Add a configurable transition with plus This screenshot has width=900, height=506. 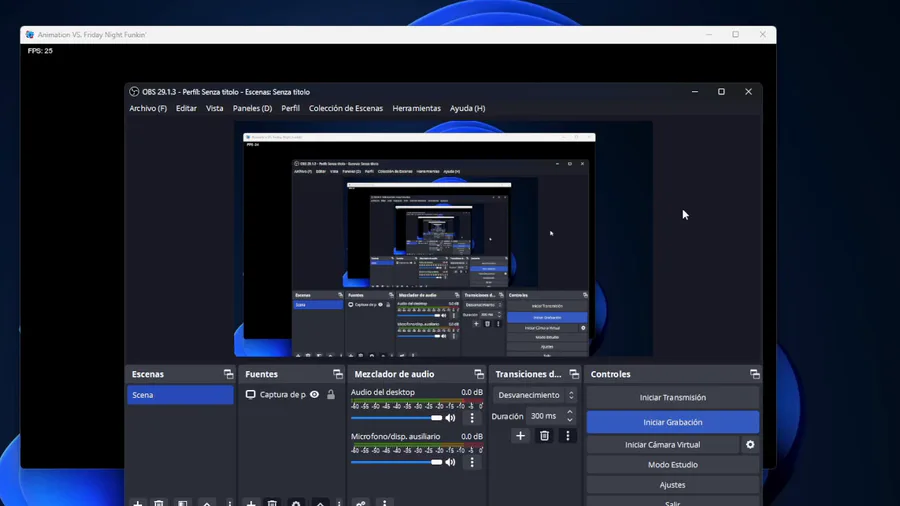click(x=520, y=436)
